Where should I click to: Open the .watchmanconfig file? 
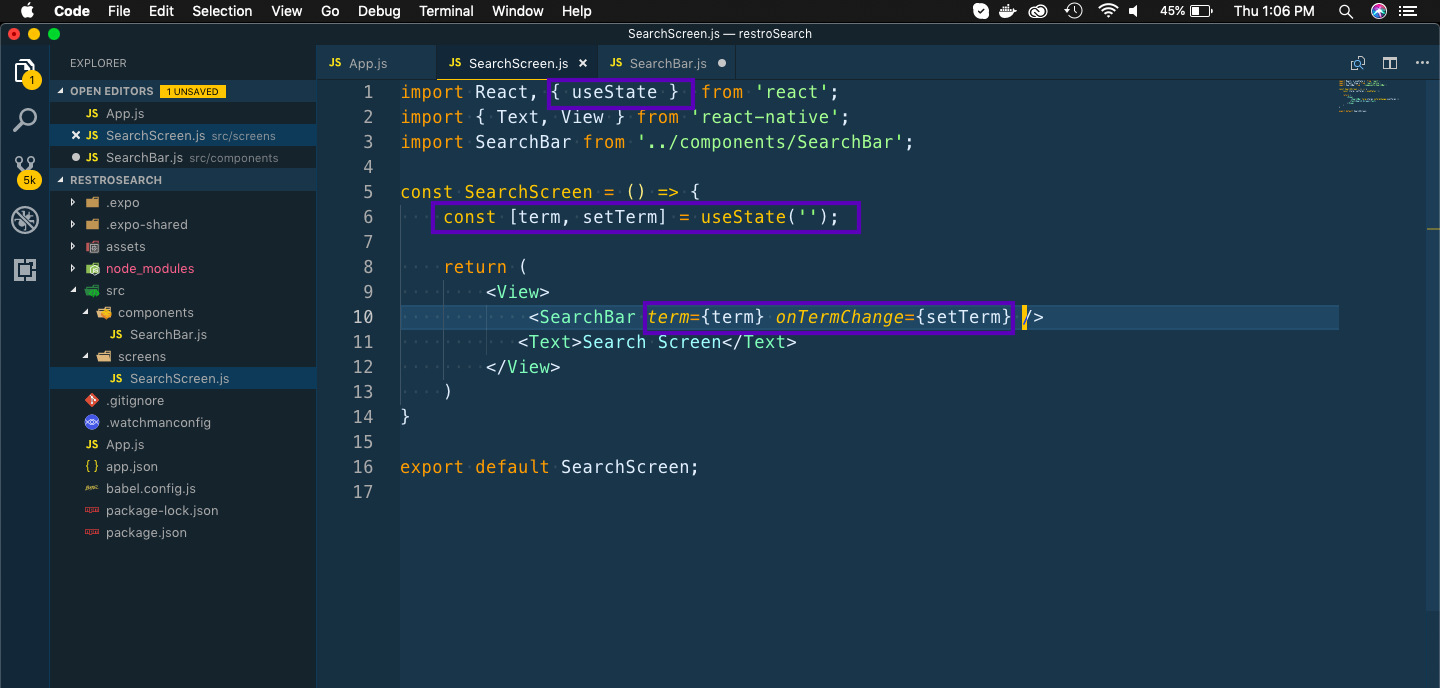click(x=184, y=422)
